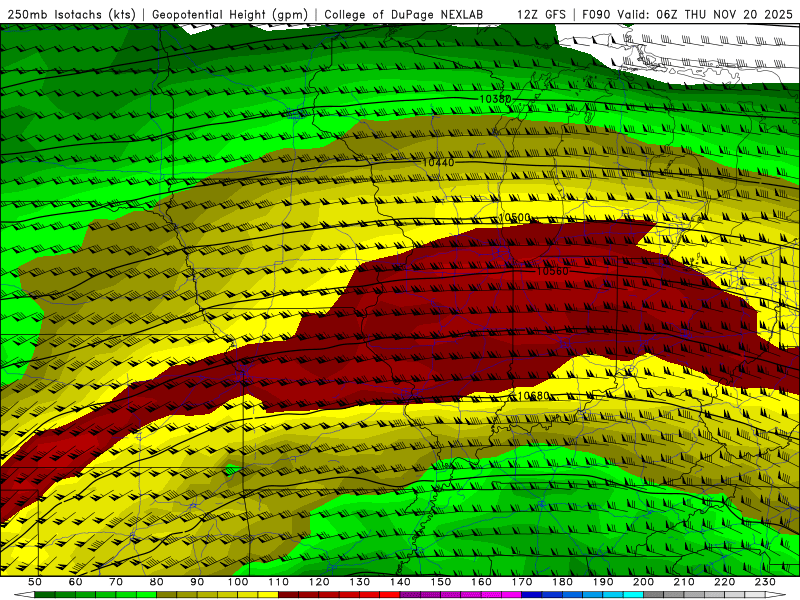The width and height of the screenshot is (800, 600).
Task: Click the 100 knot legend value
Action: (x=238, y=582)
